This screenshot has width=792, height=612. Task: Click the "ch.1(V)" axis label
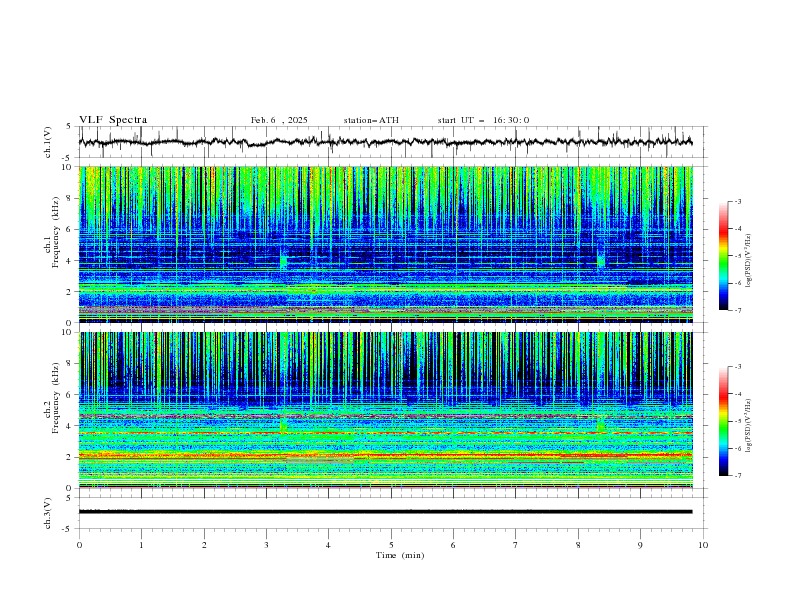pyautogui.click(x=48, y=142)
